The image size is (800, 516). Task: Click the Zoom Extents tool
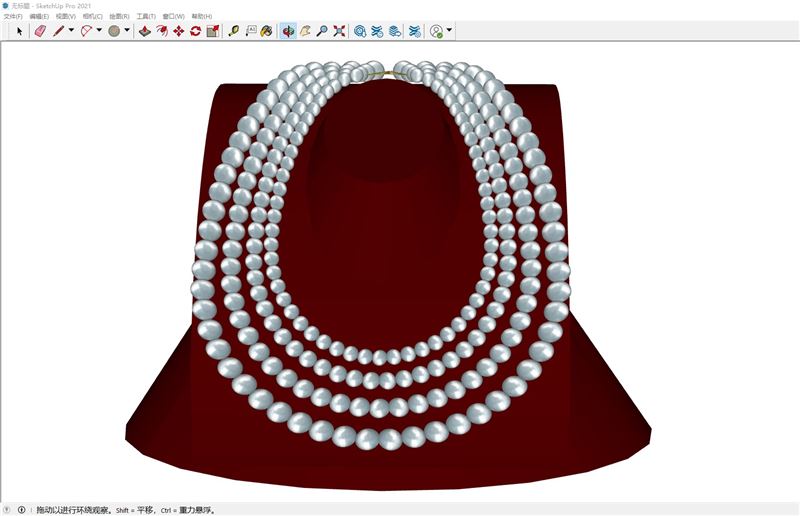[339, 31]
